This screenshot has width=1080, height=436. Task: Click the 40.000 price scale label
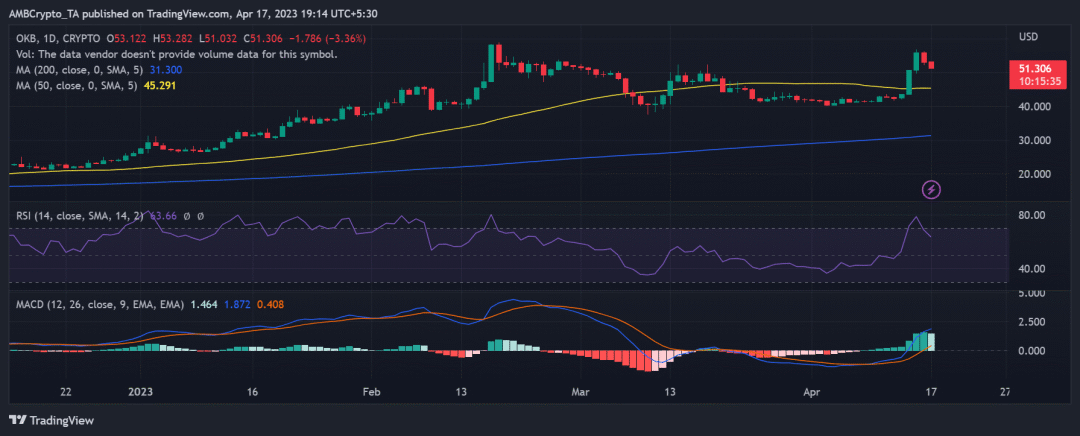(x=1036, y=107)
